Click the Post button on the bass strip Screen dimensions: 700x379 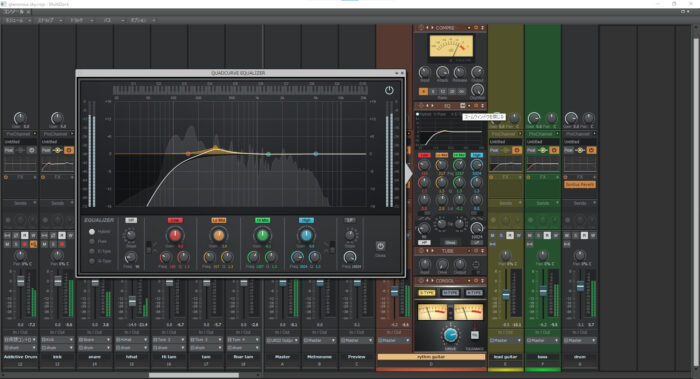[530, 150]
